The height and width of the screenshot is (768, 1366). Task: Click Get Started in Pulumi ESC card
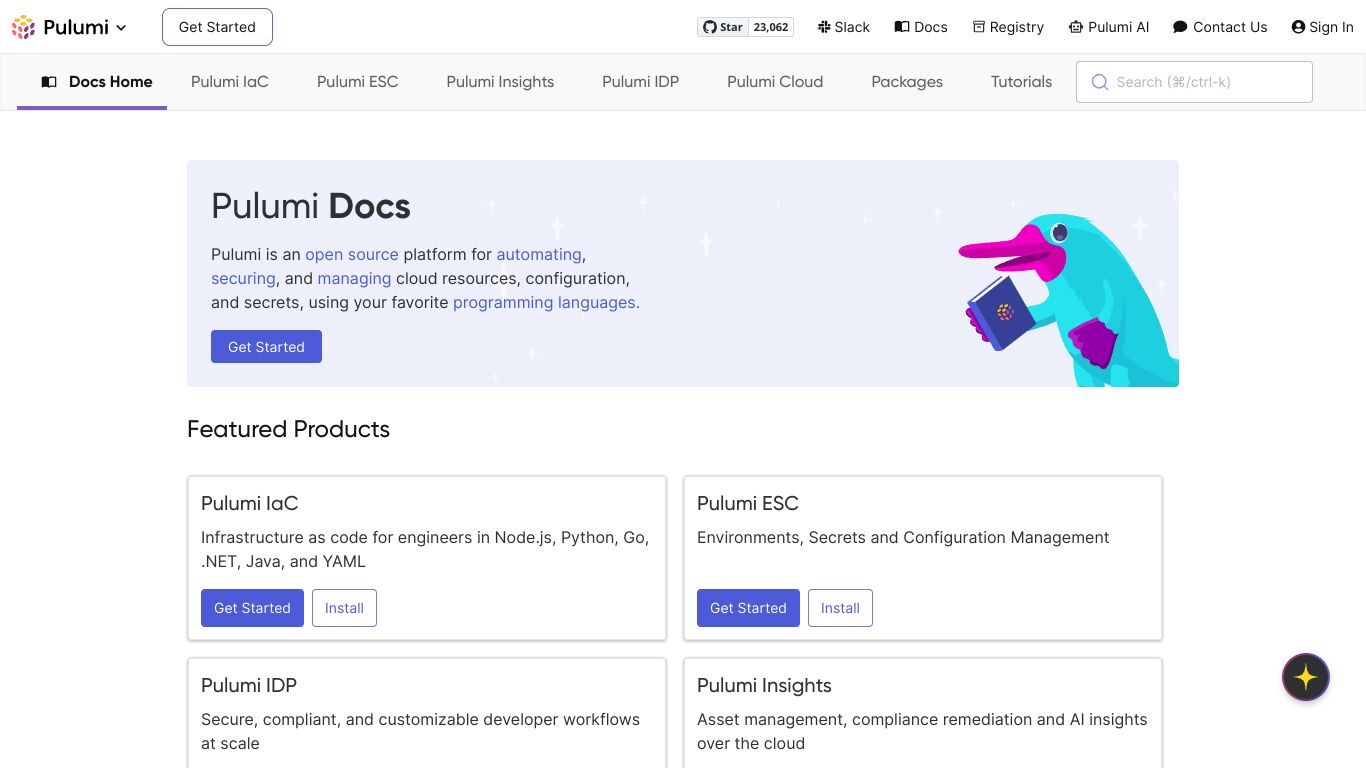[748, 608]
